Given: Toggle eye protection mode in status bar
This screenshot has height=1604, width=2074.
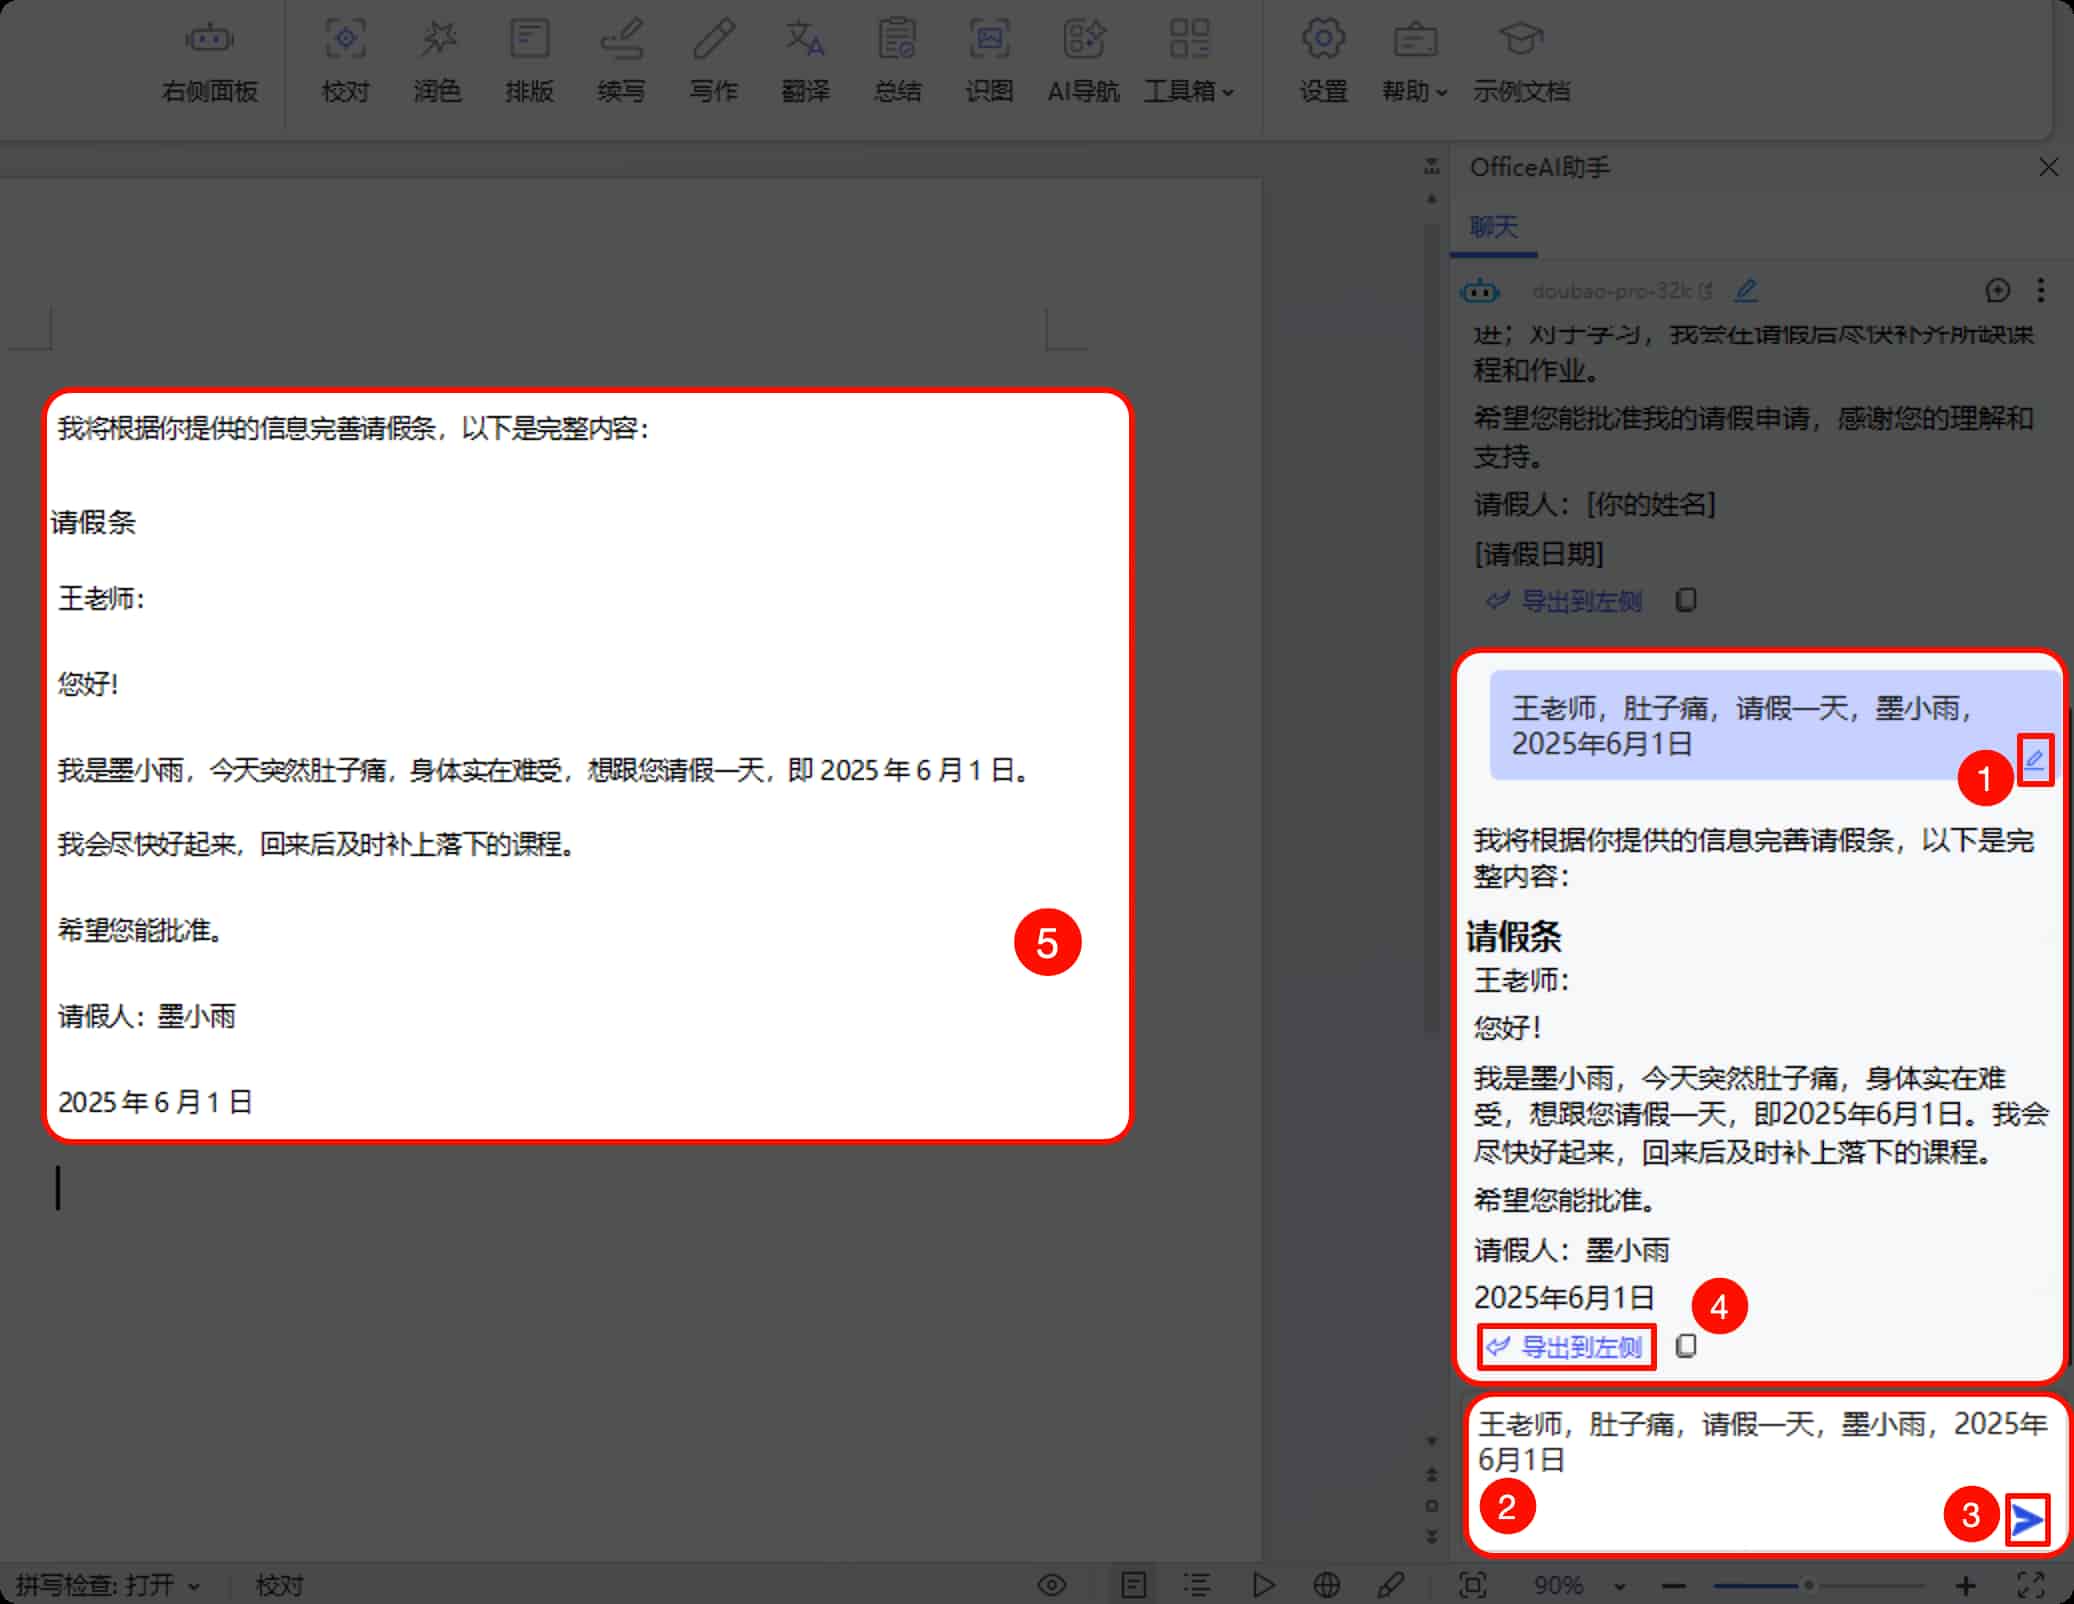Looking at the screenshot, I should (x=1052, y=1585).
